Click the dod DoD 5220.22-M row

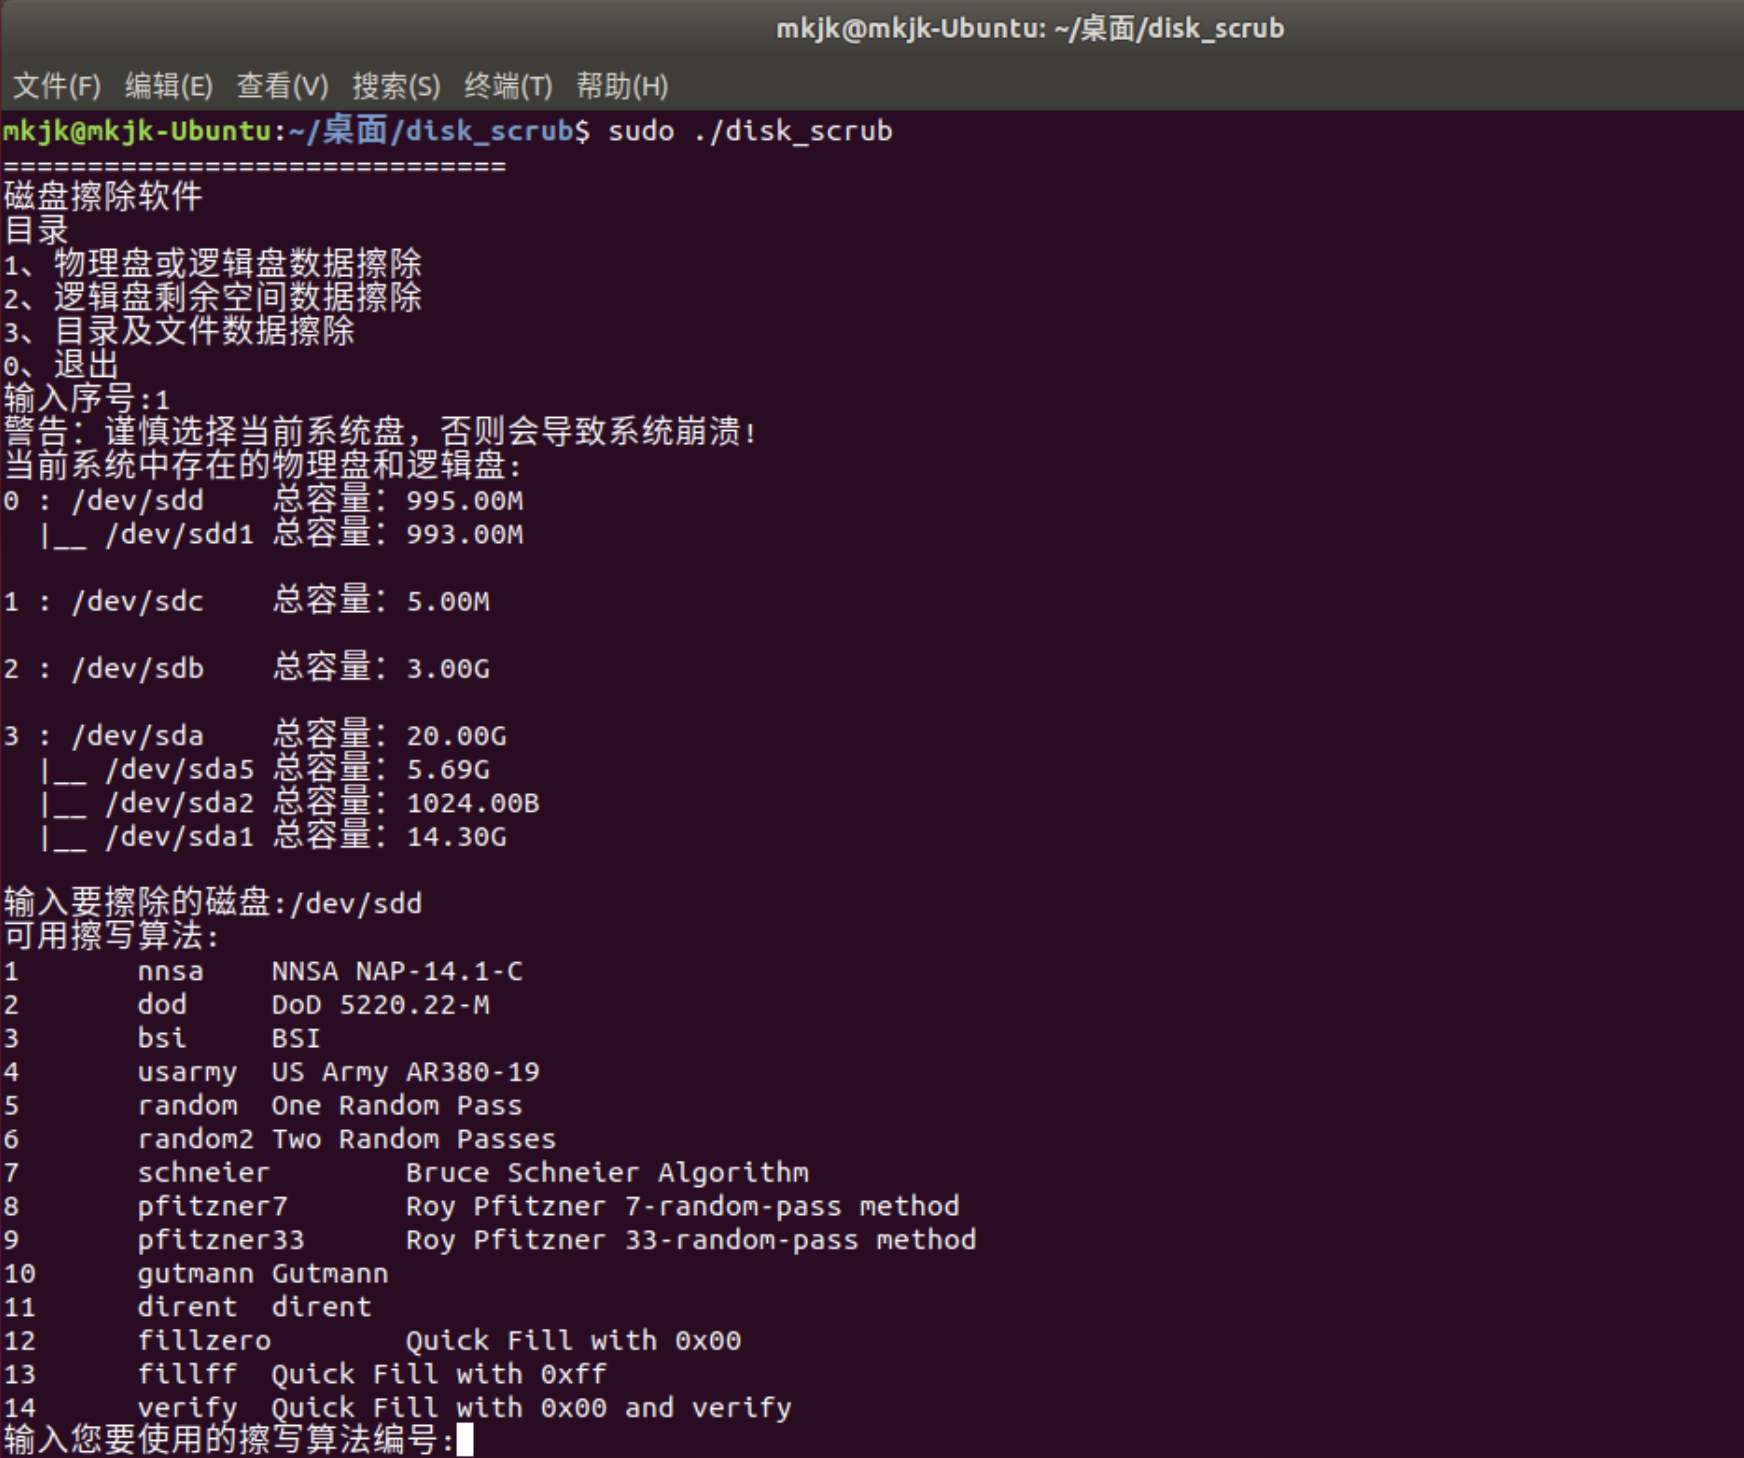[x=247, y=1005]
